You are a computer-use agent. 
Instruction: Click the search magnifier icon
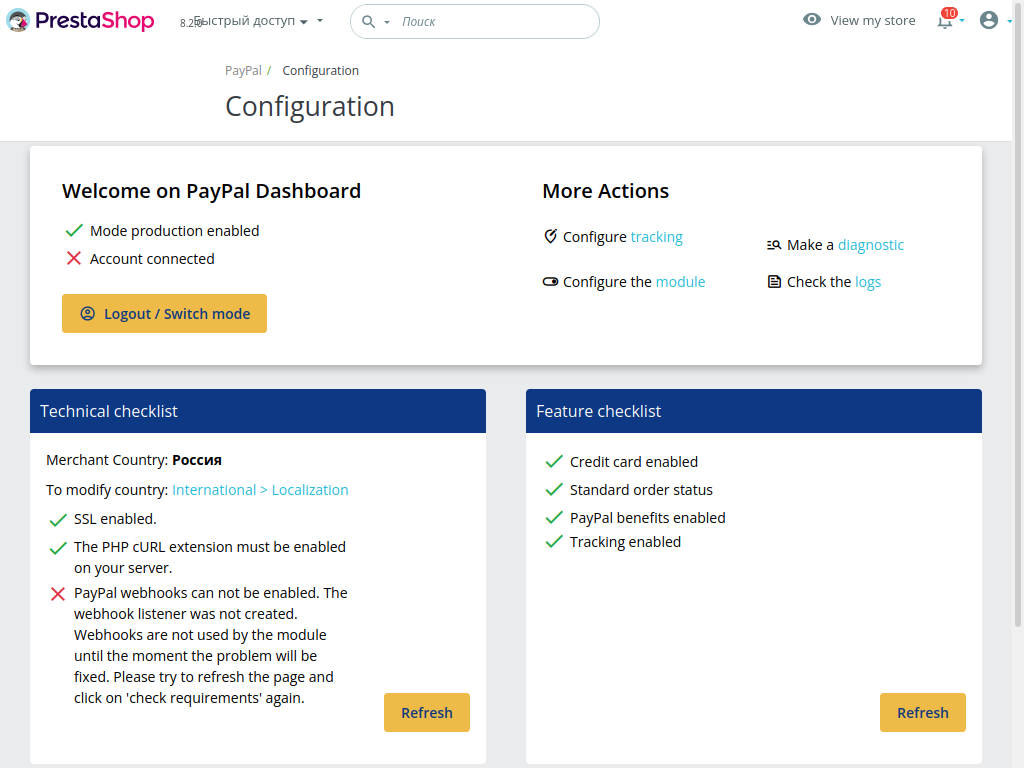[368, 21]
